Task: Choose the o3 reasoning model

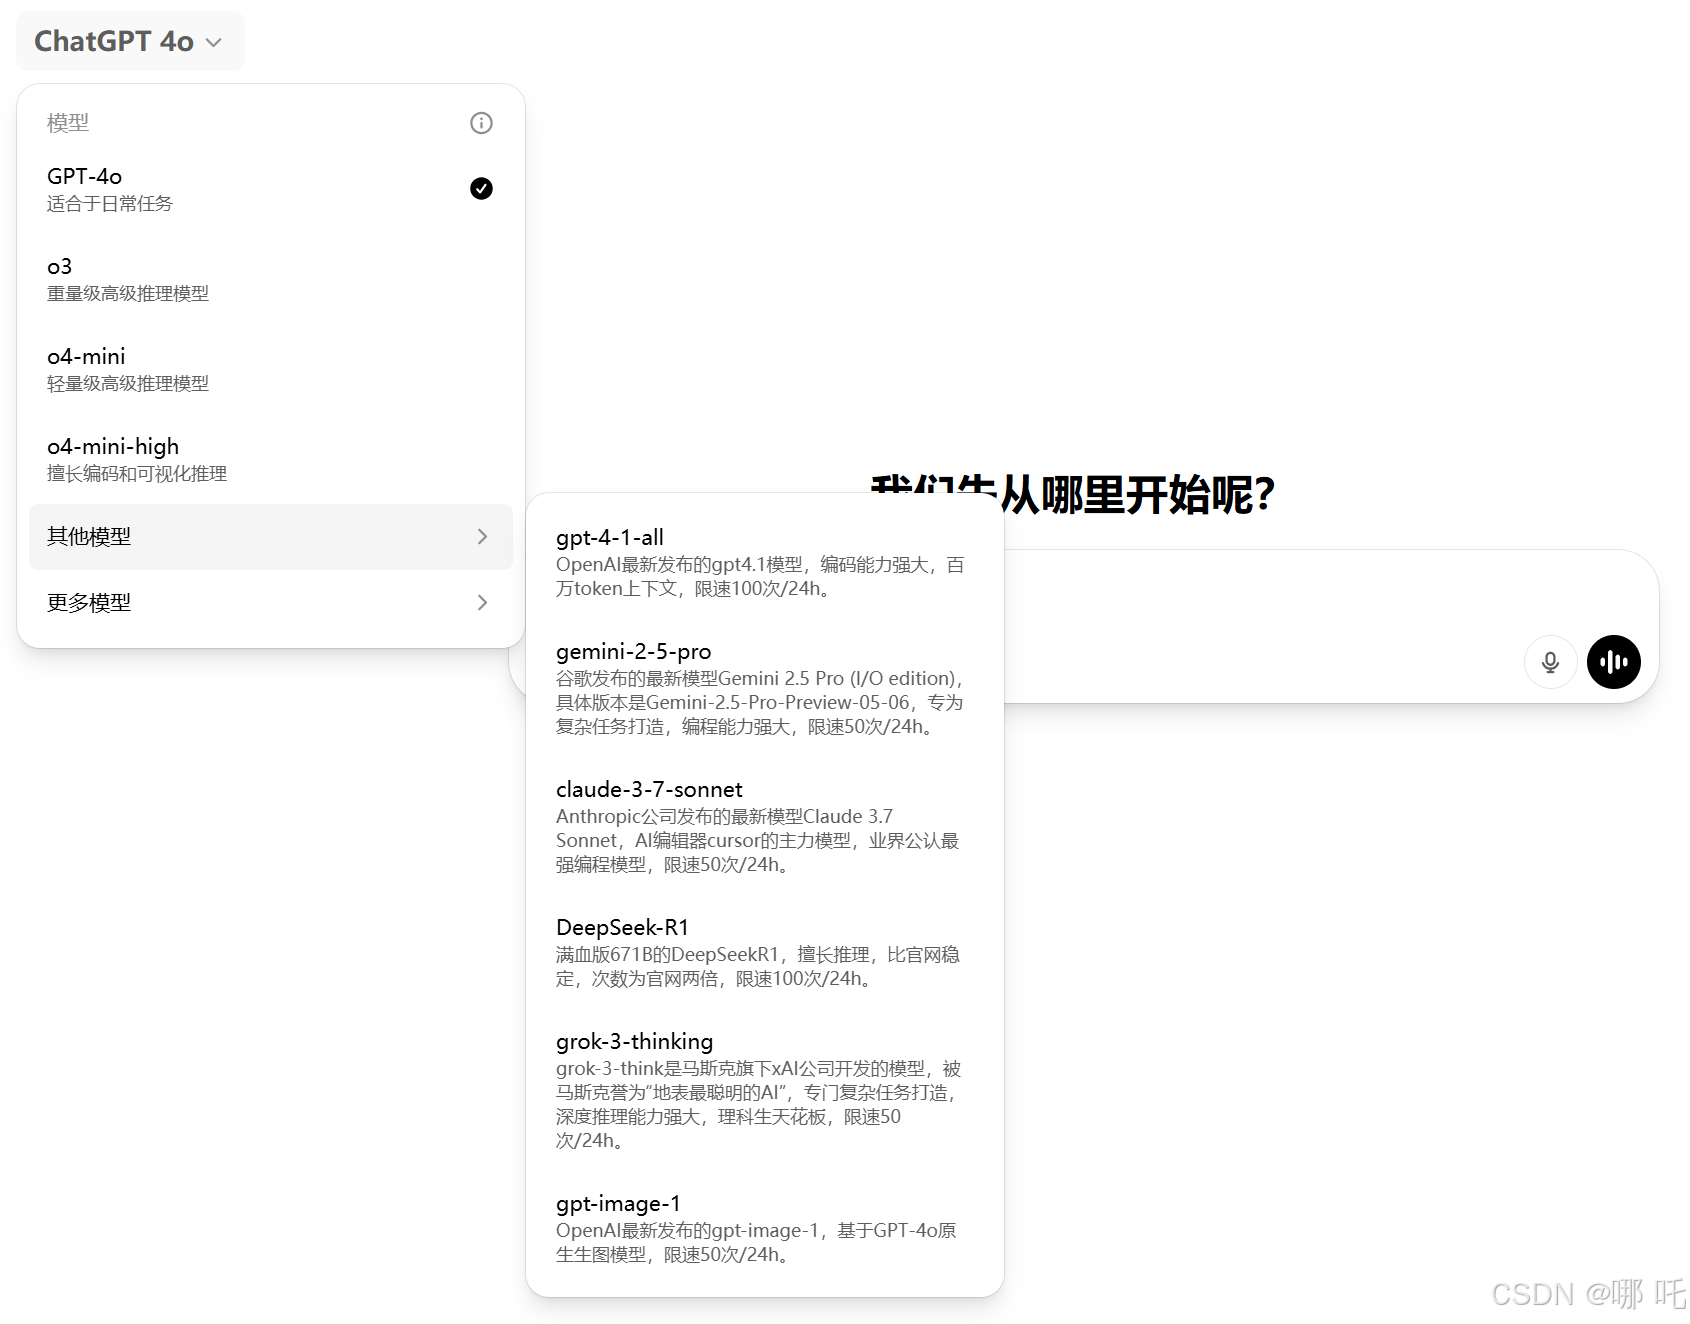Action: pos(270,279)
